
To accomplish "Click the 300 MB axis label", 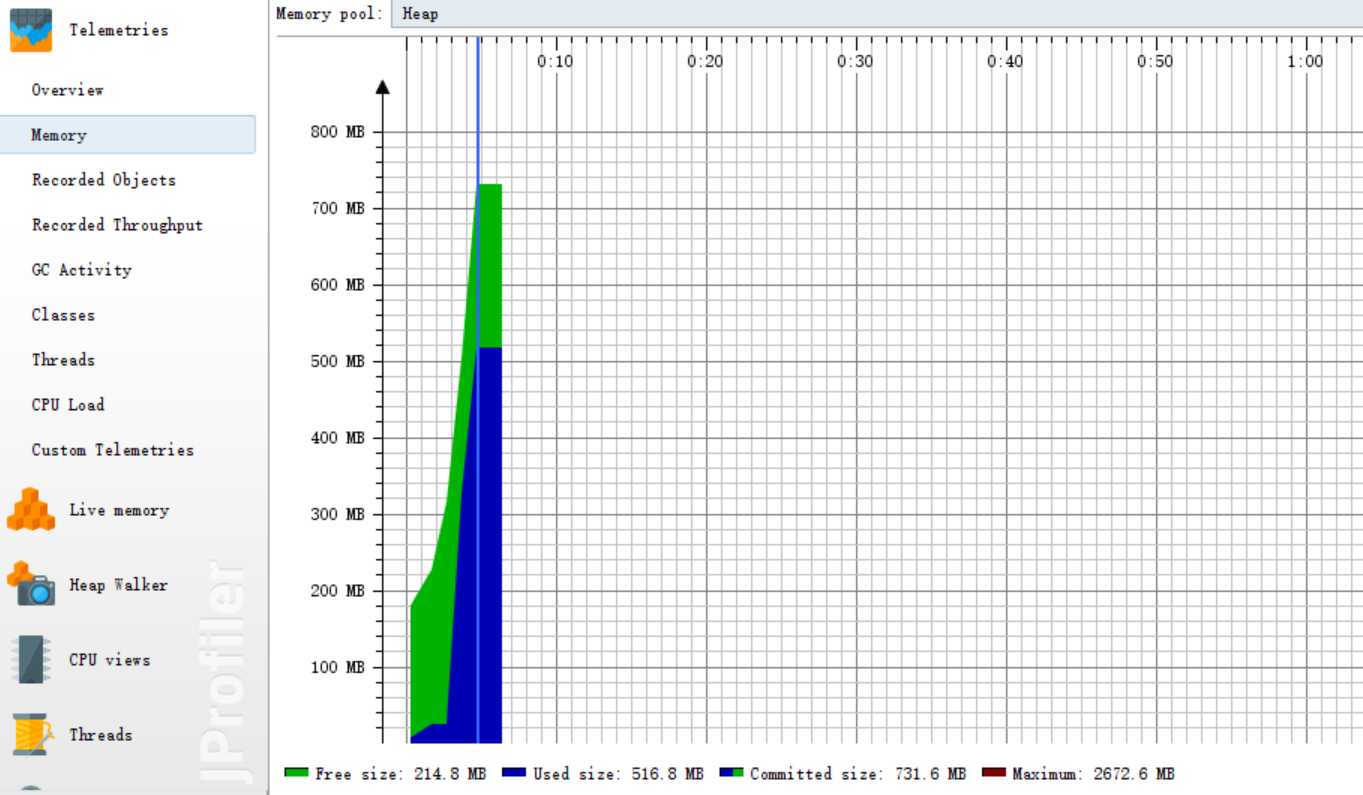I will point(340,514).
